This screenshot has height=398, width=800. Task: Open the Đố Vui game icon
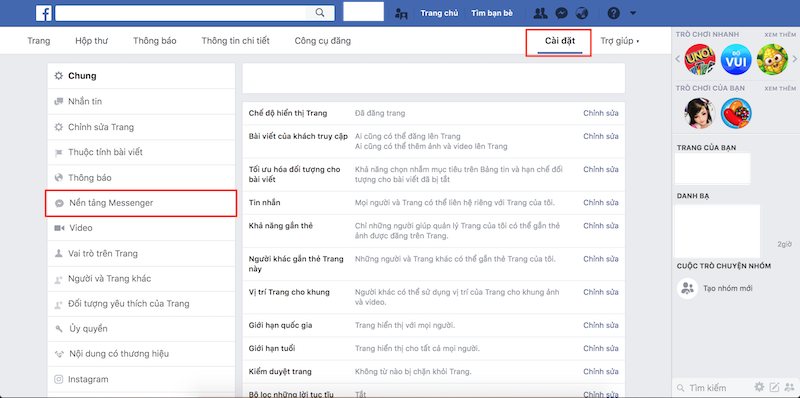[x=736, y=59]
